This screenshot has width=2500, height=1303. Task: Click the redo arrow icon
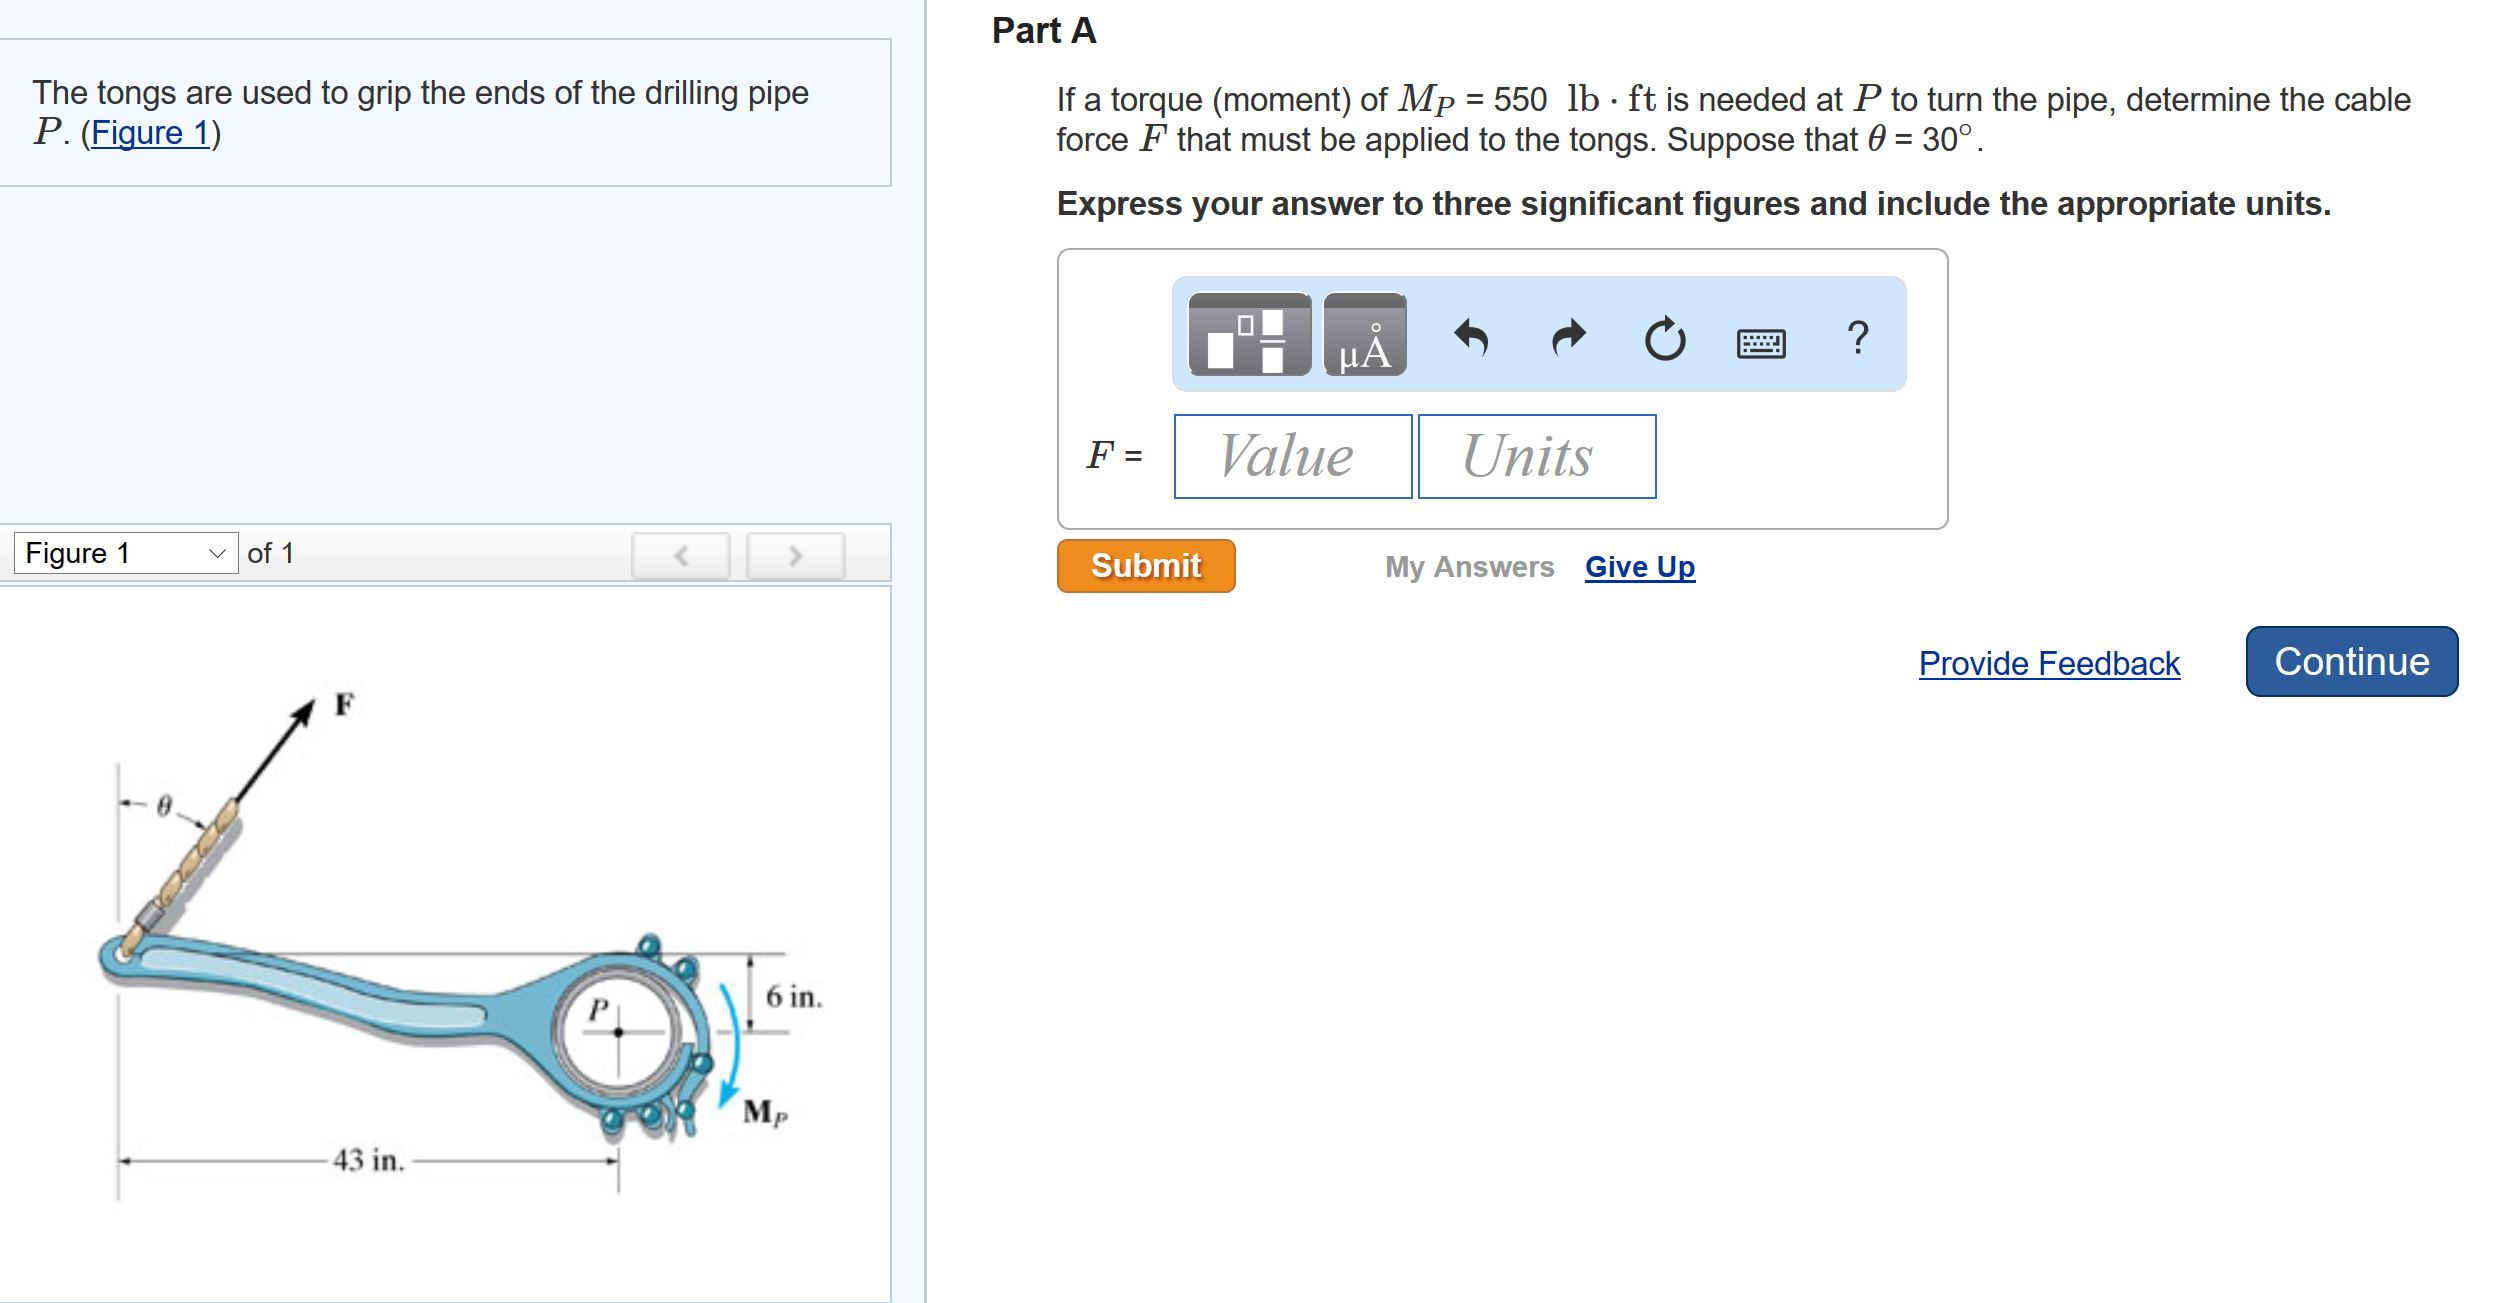1568,337
